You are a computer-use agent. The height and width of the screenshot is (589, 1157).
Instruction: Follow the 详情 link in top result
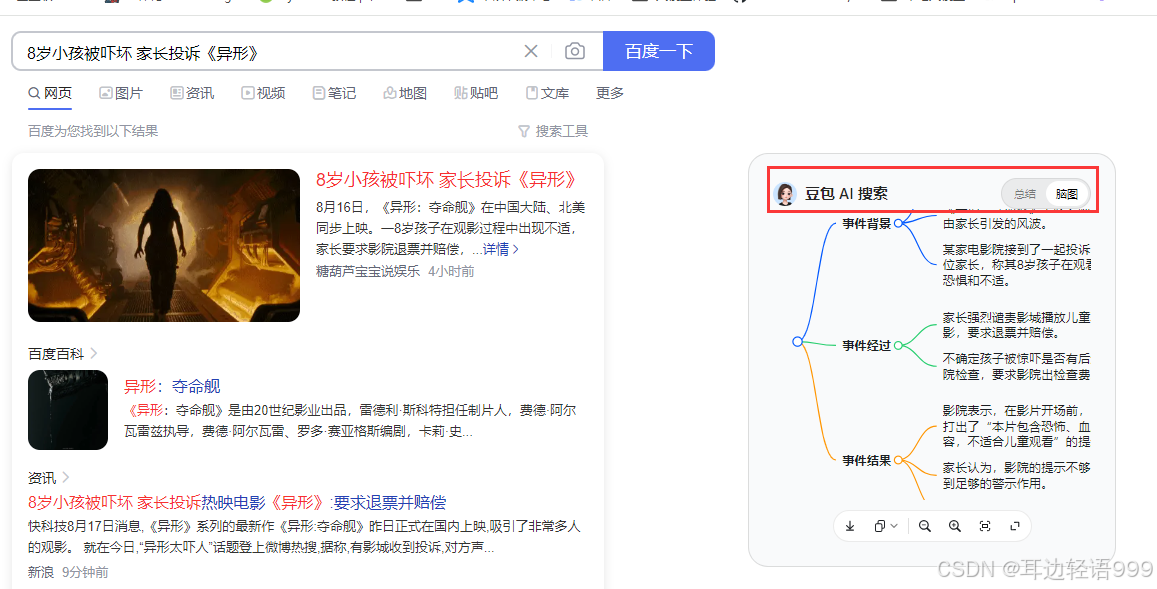coord(501,249)
